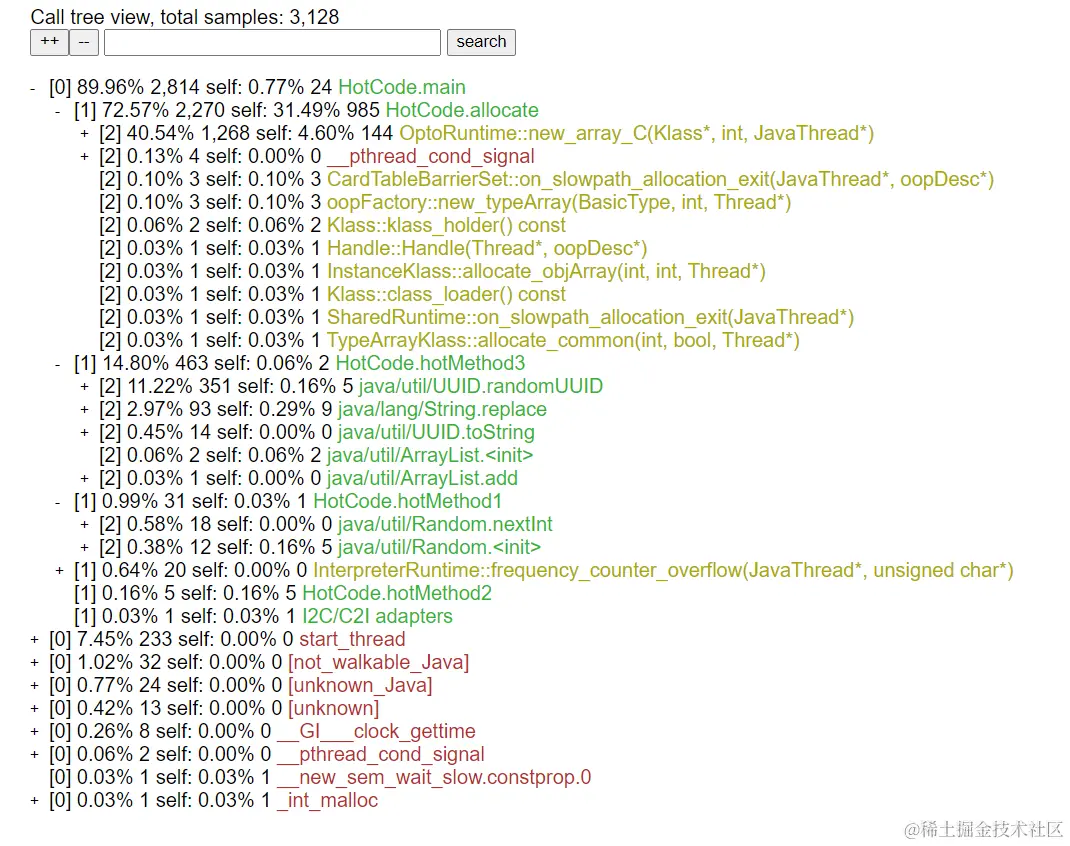Select HotCode.main method name
1070x846 pixels.
402,87
